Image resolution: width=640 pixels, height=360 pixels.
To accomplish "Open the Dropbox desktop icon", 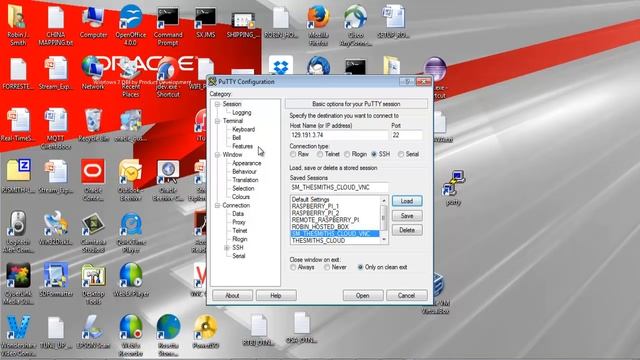I will pyautogui.click(x=281, y=66).
